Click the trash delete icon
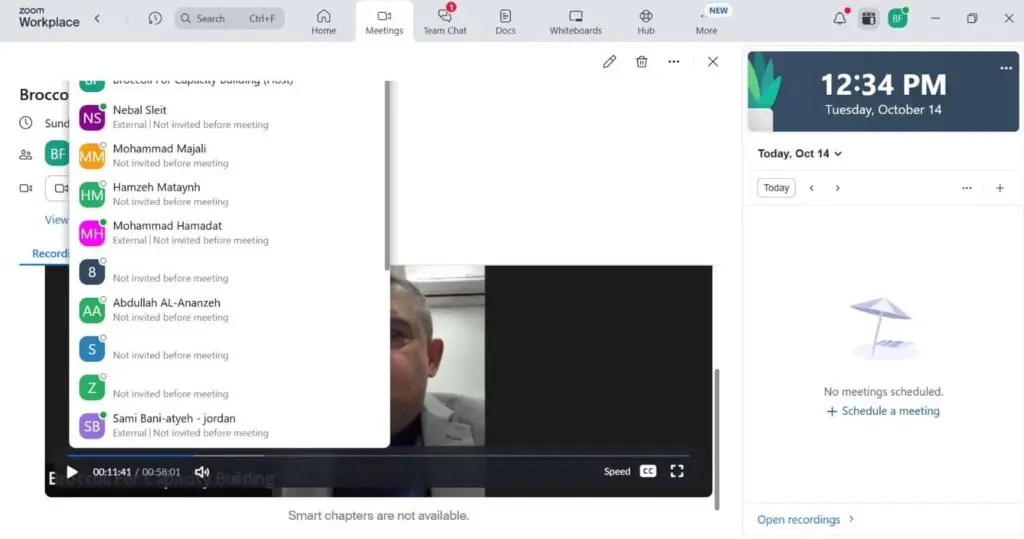 (x=642, y=62)
